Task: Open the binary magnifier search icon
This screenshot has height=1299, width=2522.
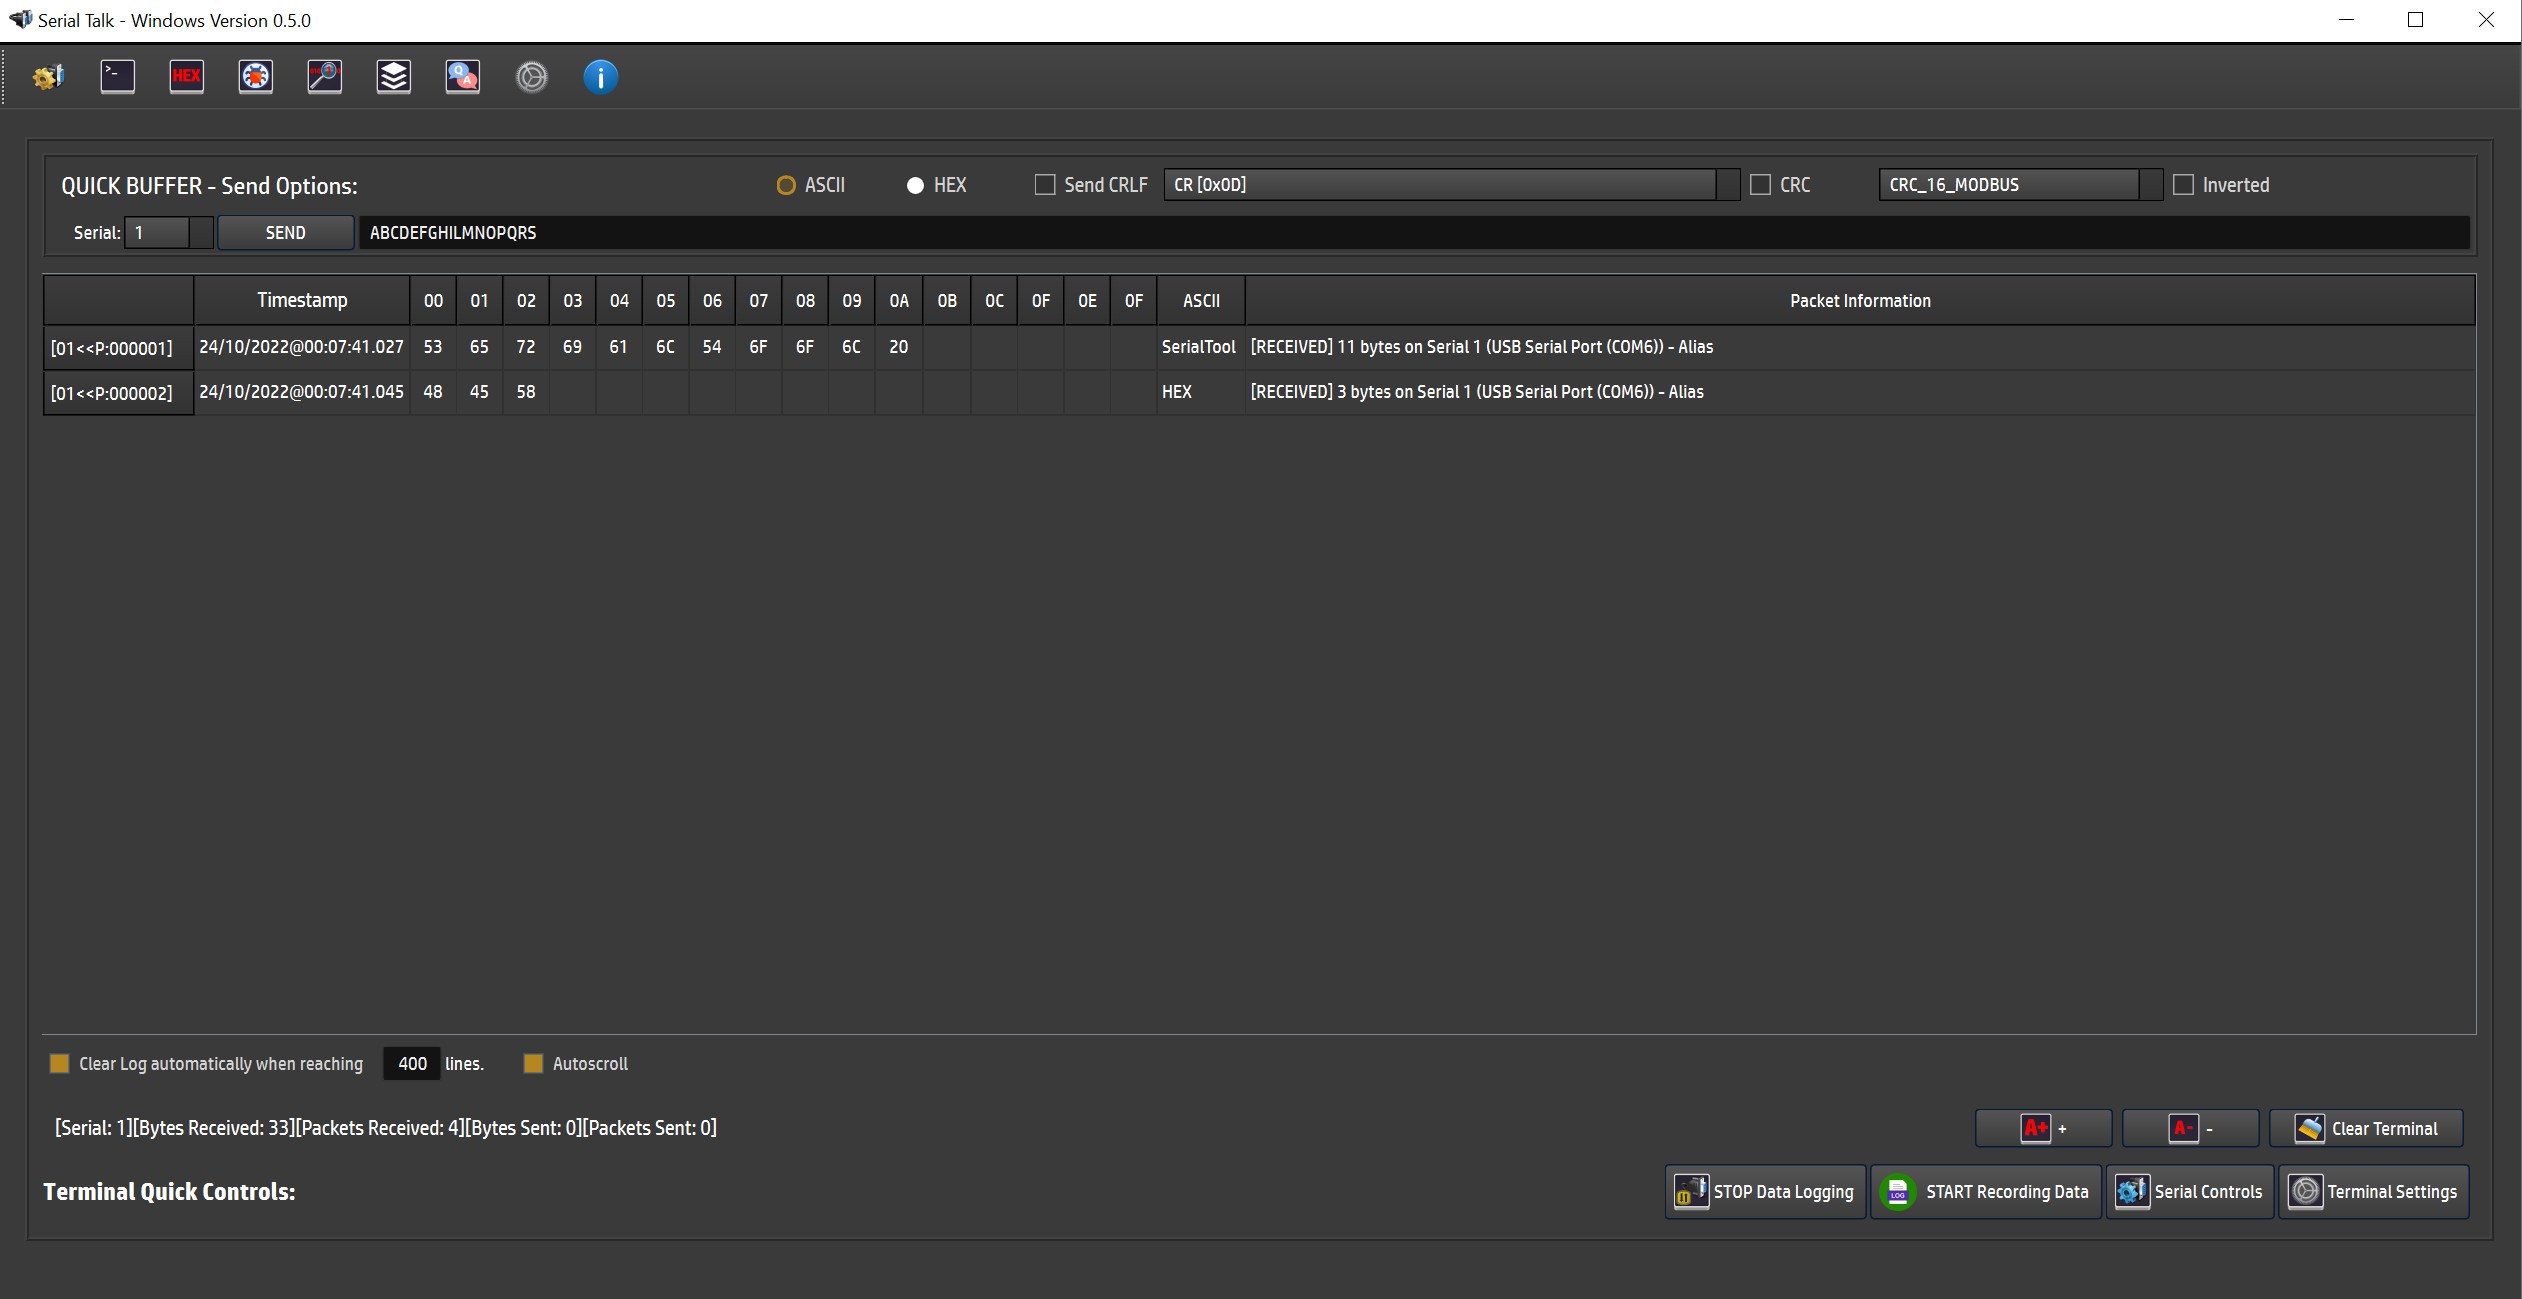Action: tap(325, 77)
